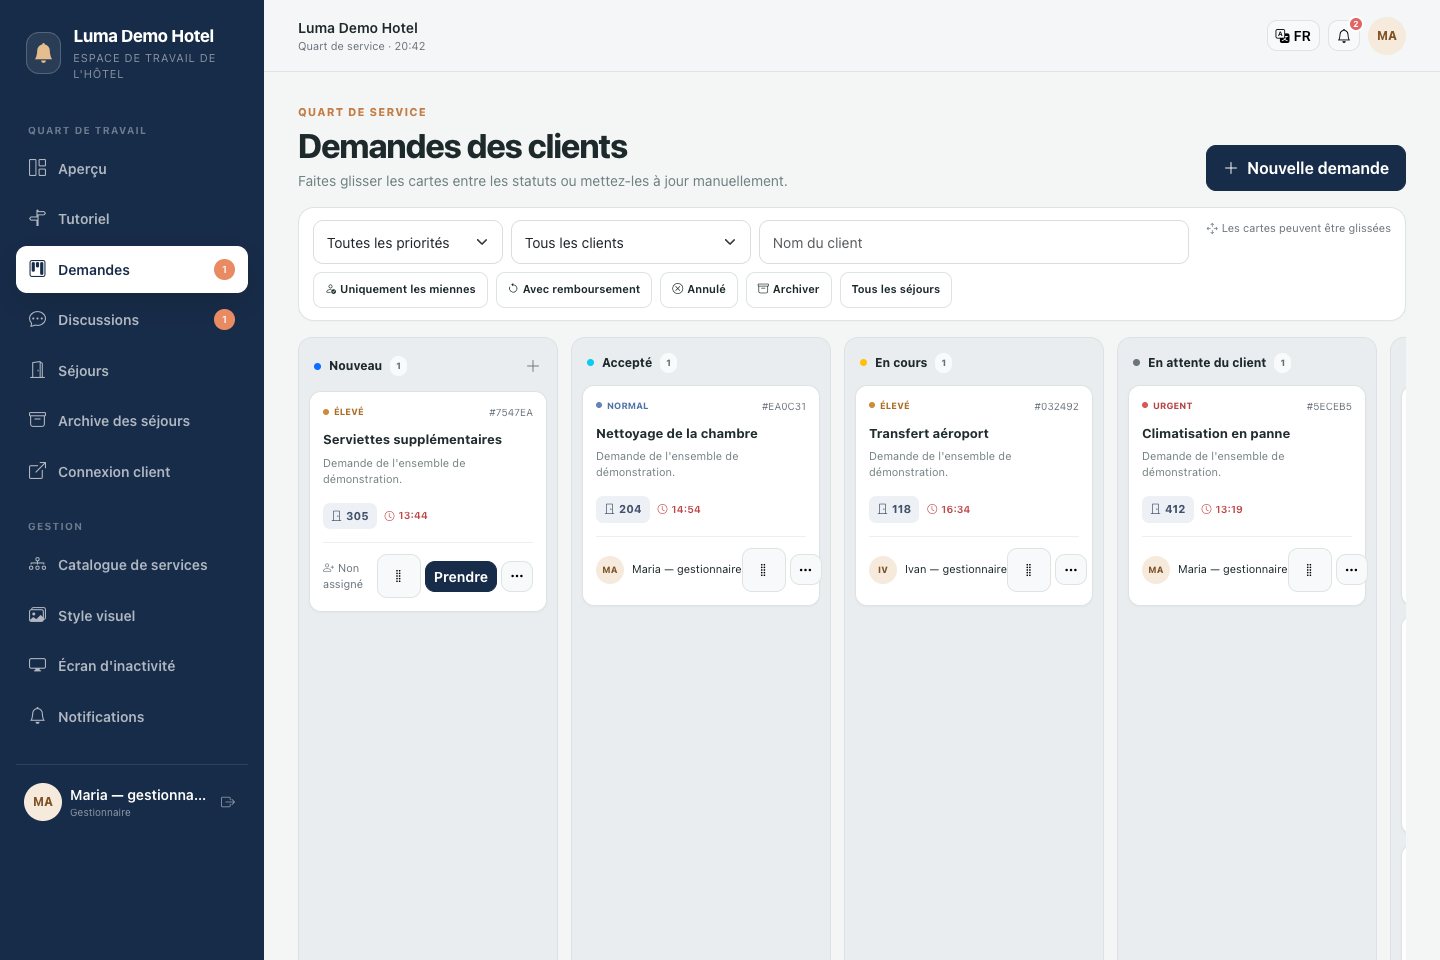1440x960 pixels.
Task: Navigate to Archive des séjours
Action: pyautogui.click(x=132, y=421)
